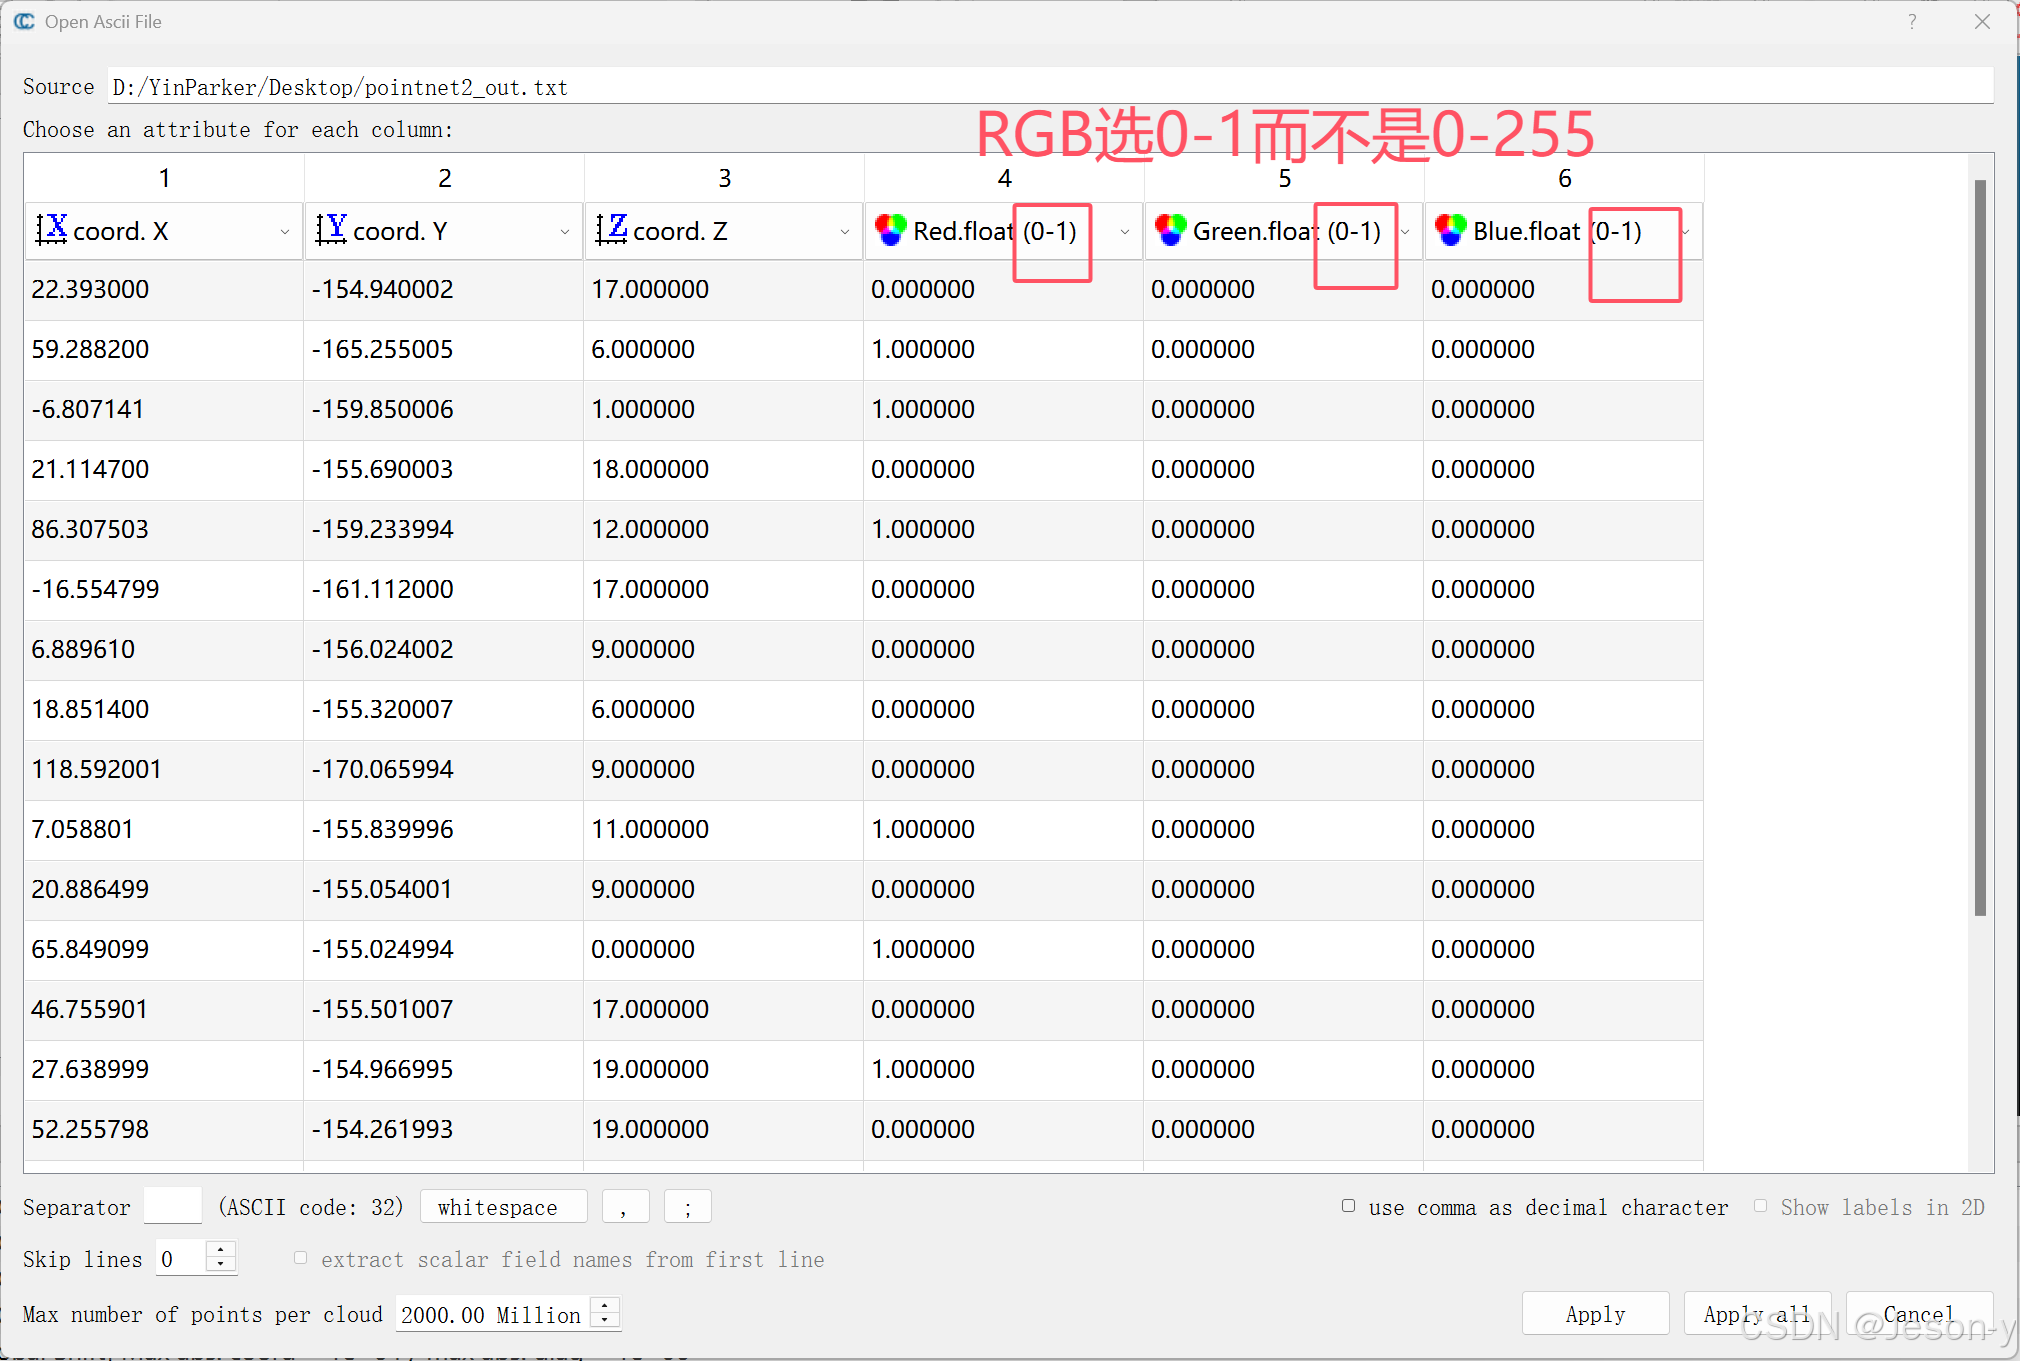The width and height of the screenshot is (2020, 1361).
Task: Expand the column 1 coord. X dropdown
Action: point(285,232)
